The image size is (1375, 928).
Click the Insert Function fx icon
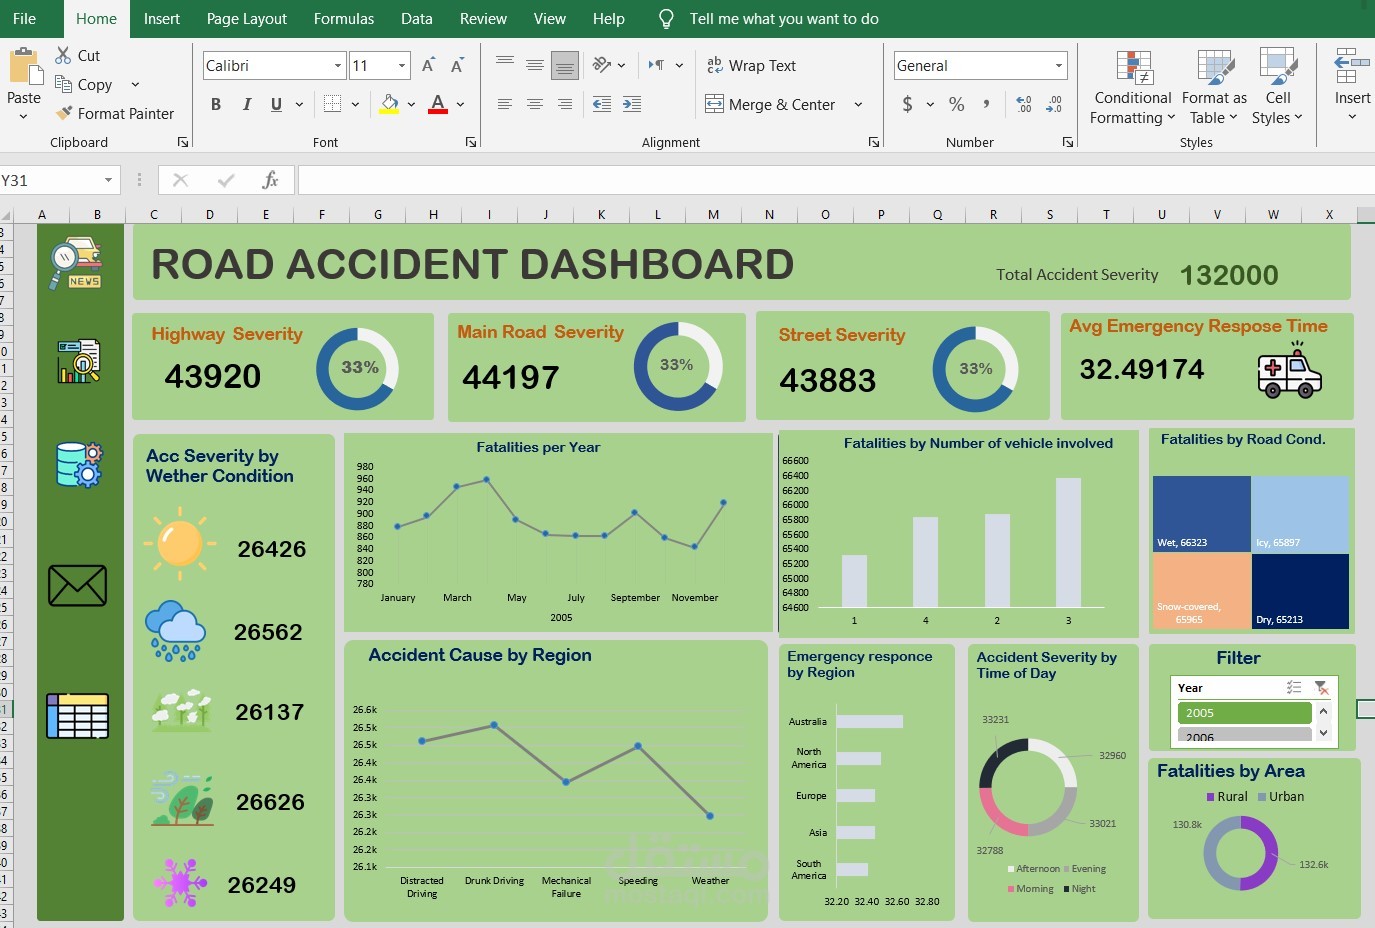[x=270, y=180]
